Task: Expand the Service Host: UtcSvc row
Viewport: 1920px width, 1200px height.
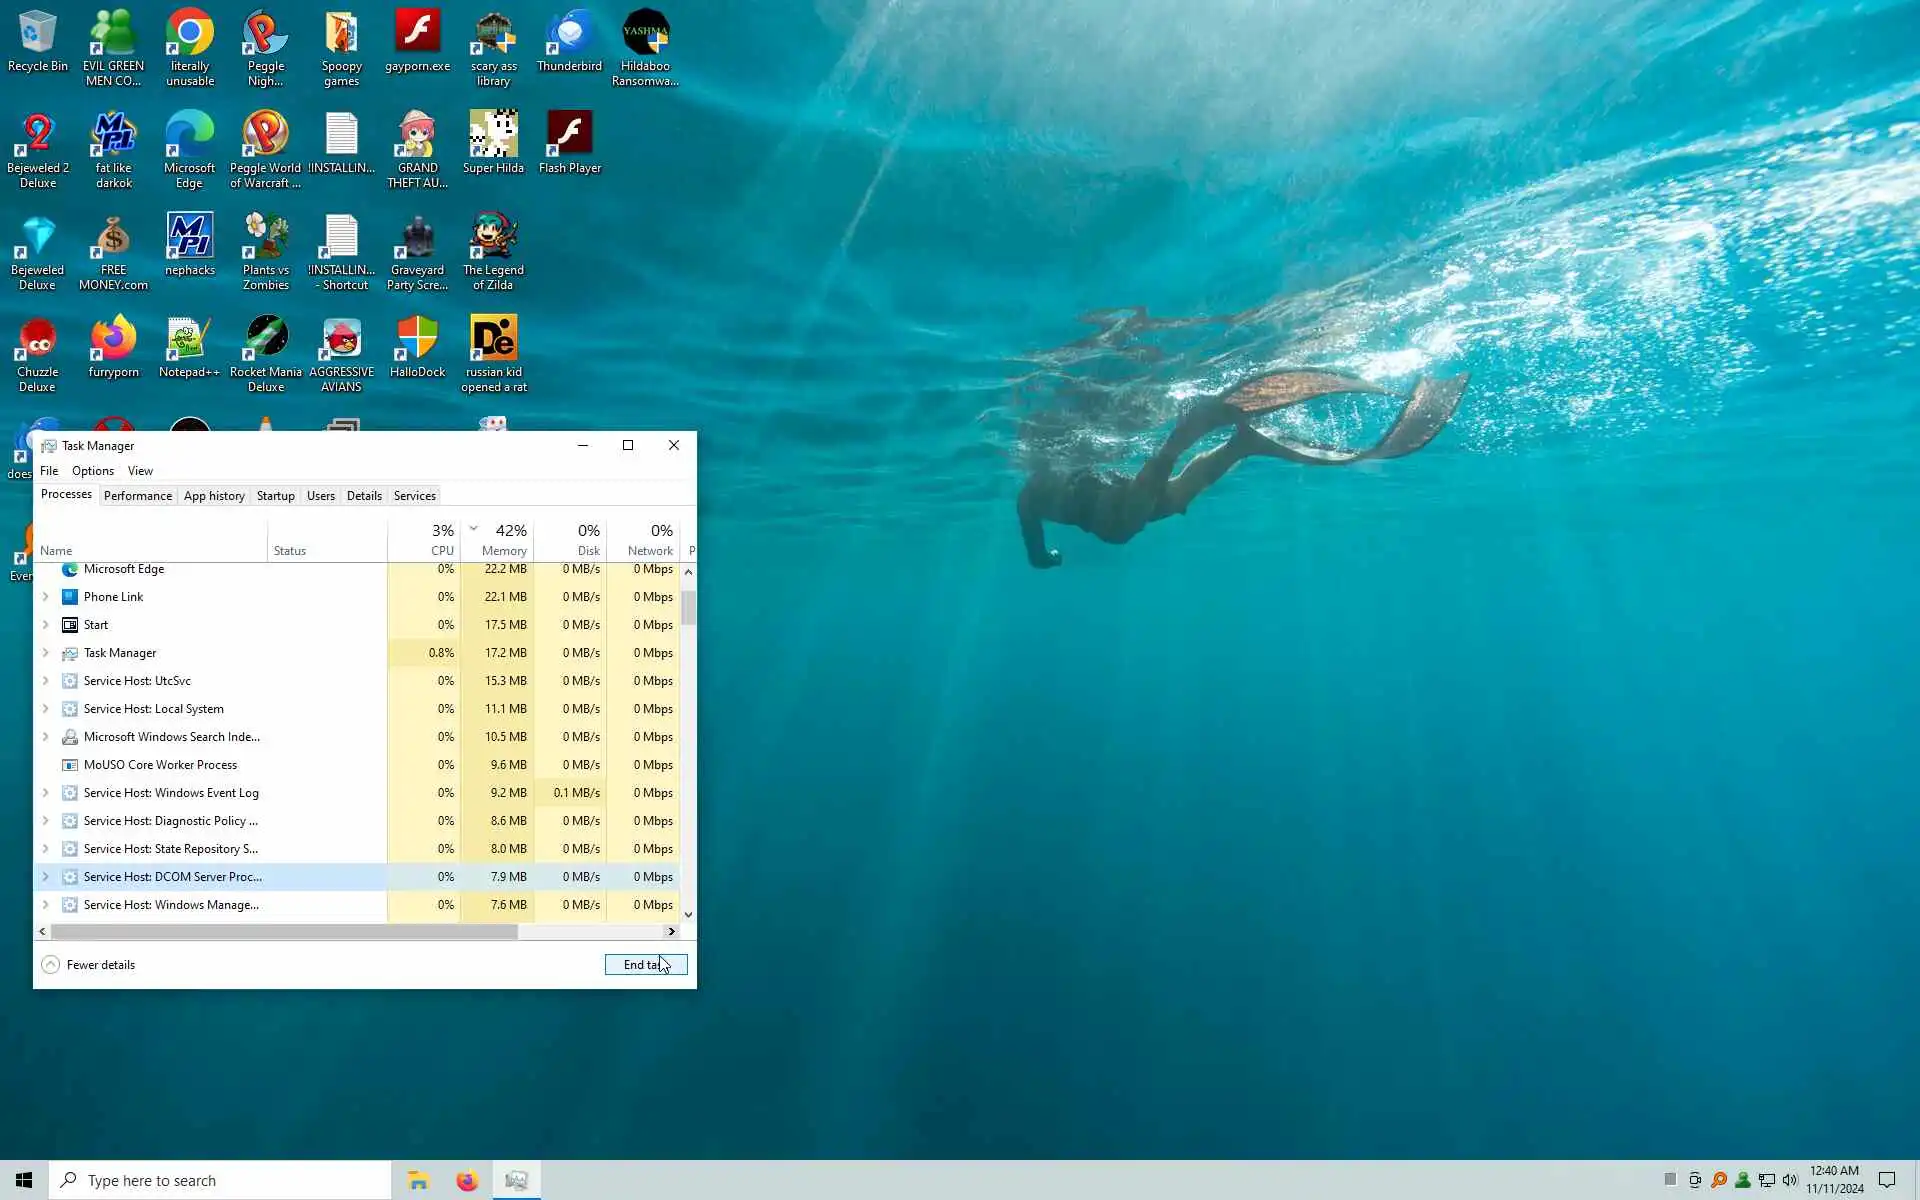Action: [x=45, y=681]
